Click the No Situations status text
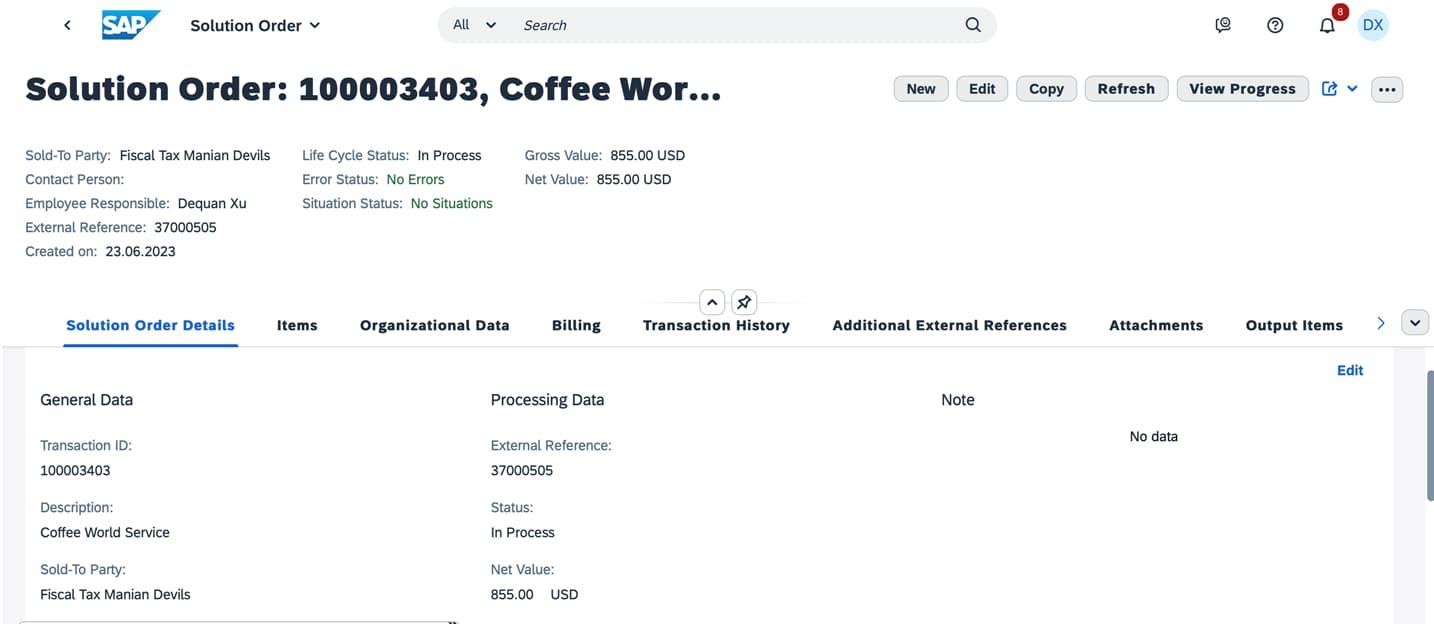The image size is (1434, 624). (x=452, y=203)
